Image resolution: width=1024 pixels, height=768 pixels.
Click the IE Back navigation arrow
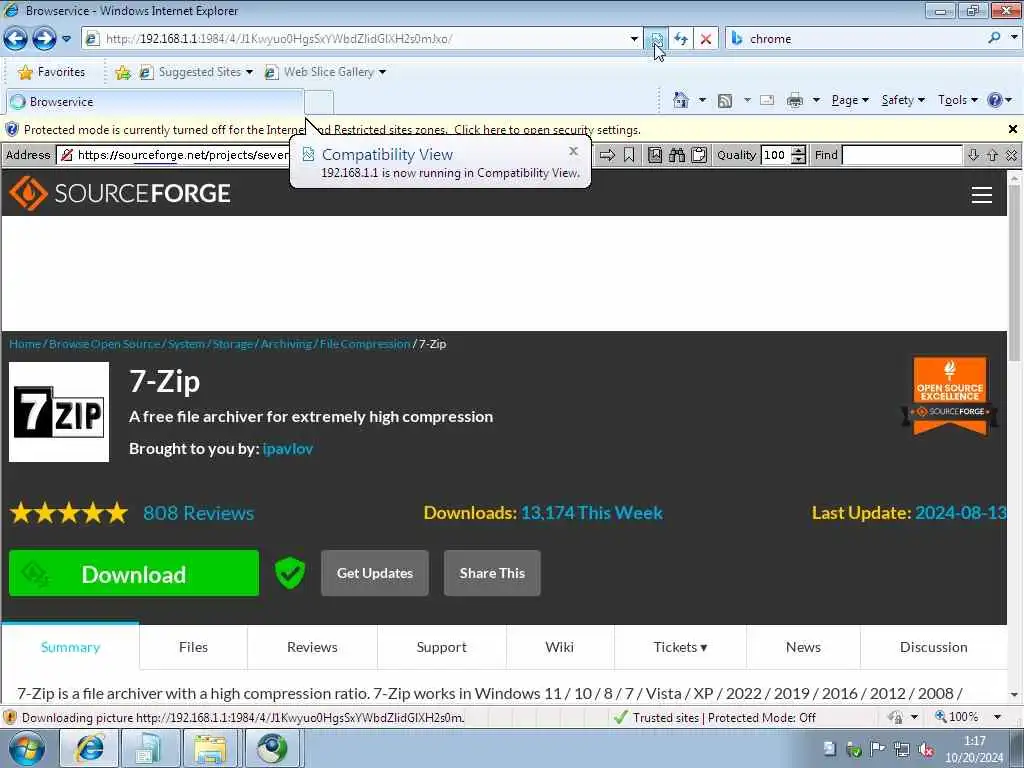(x=16, y=39)
